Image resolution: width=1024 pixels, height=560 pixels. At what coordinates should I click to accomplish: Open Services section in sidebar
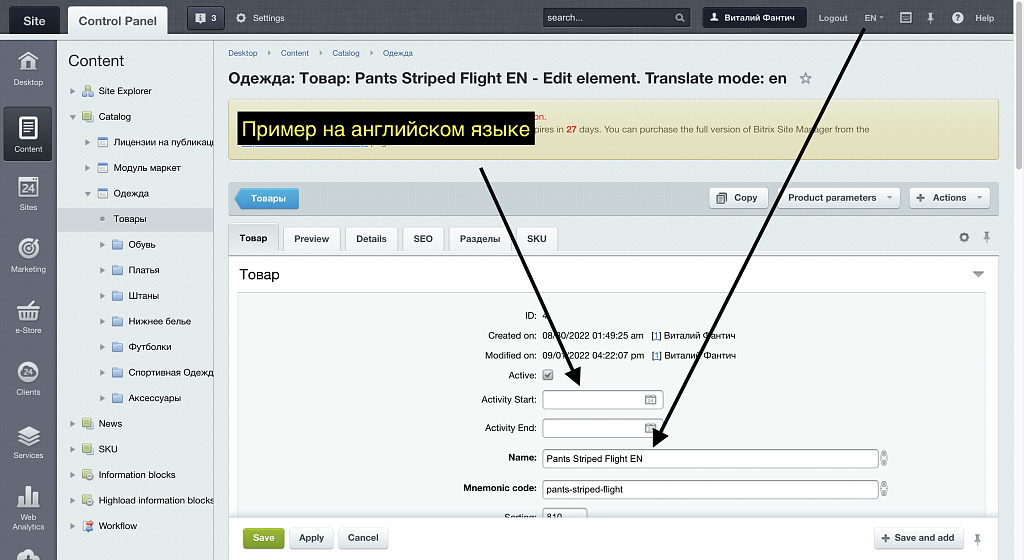pos(28,442)
